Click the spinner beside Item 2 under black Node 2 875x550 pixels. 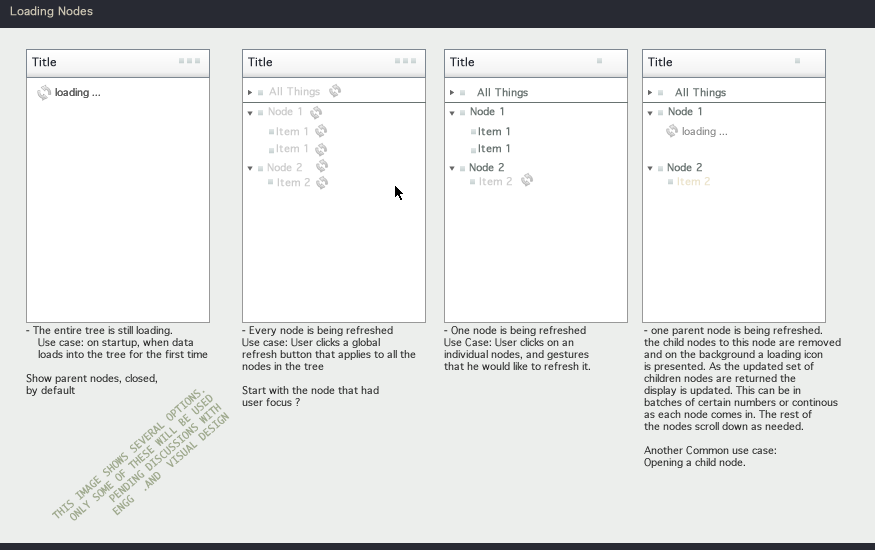pos(527,180)
